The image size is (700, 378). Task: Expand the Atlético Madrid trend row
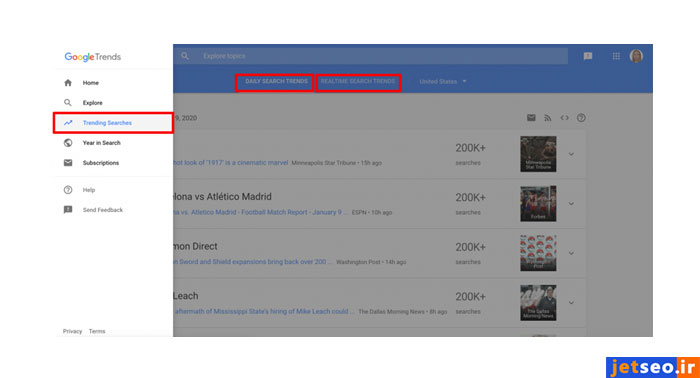pyautogui.click(x=571, y=204)
